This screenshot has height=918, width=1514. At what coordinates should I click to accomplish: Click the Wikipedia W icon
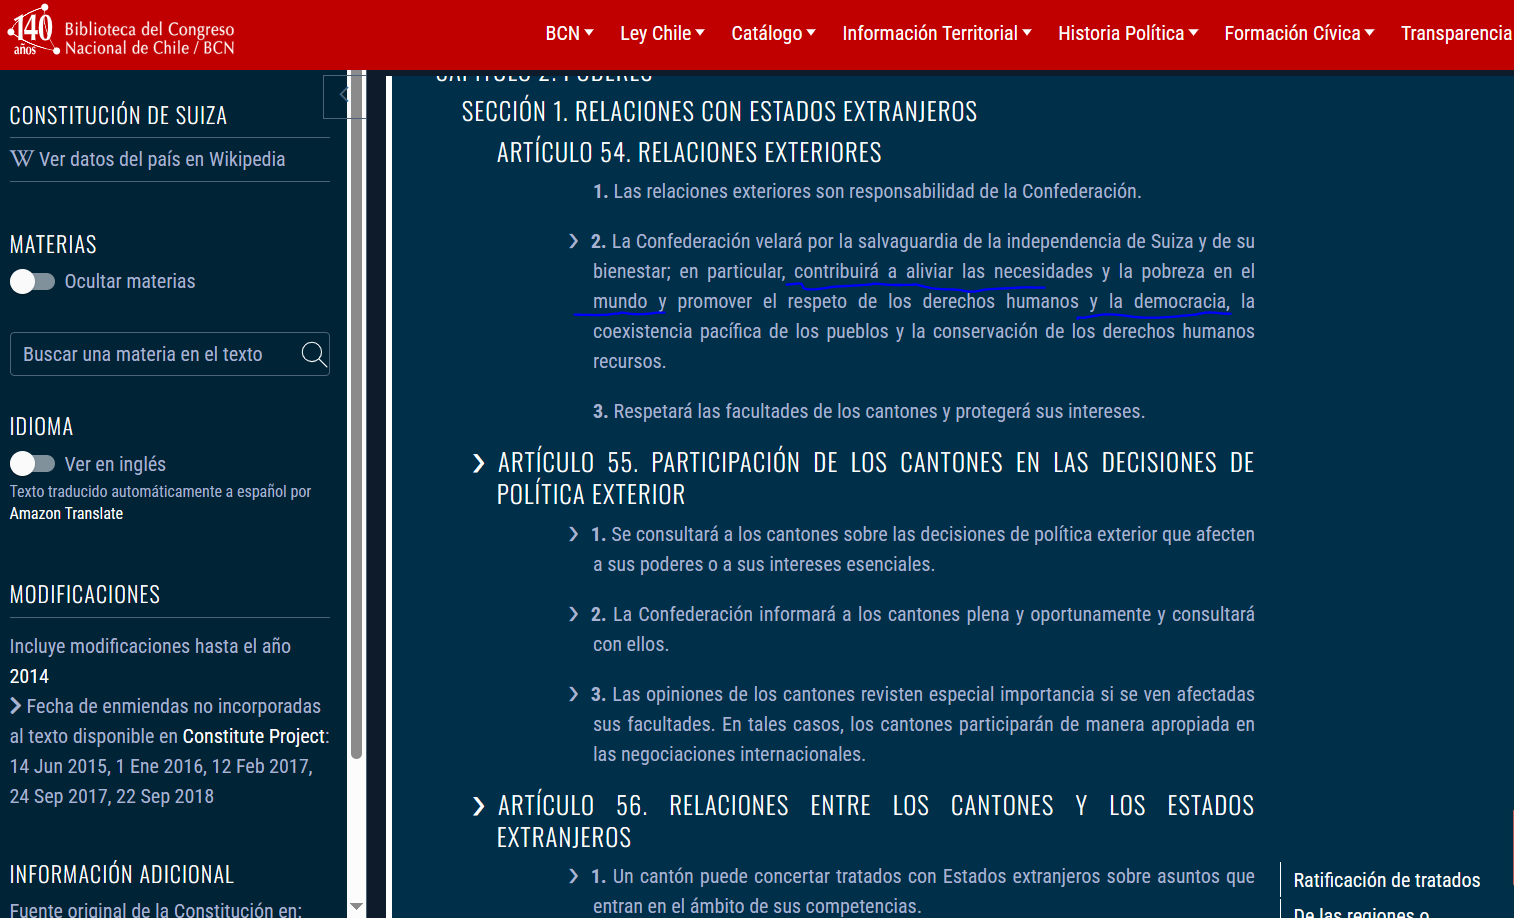22,159
